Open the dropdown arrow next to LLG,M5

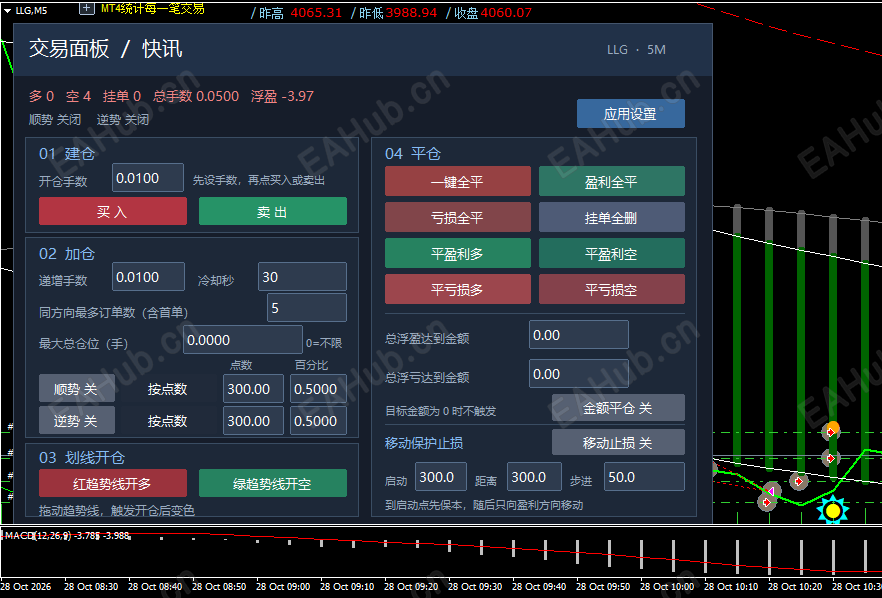coord(7,10)
